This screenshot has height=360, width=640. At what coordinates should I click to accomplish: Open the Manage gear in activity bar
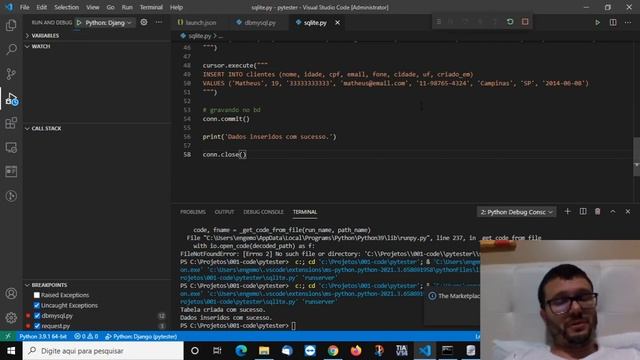(11, 318)
